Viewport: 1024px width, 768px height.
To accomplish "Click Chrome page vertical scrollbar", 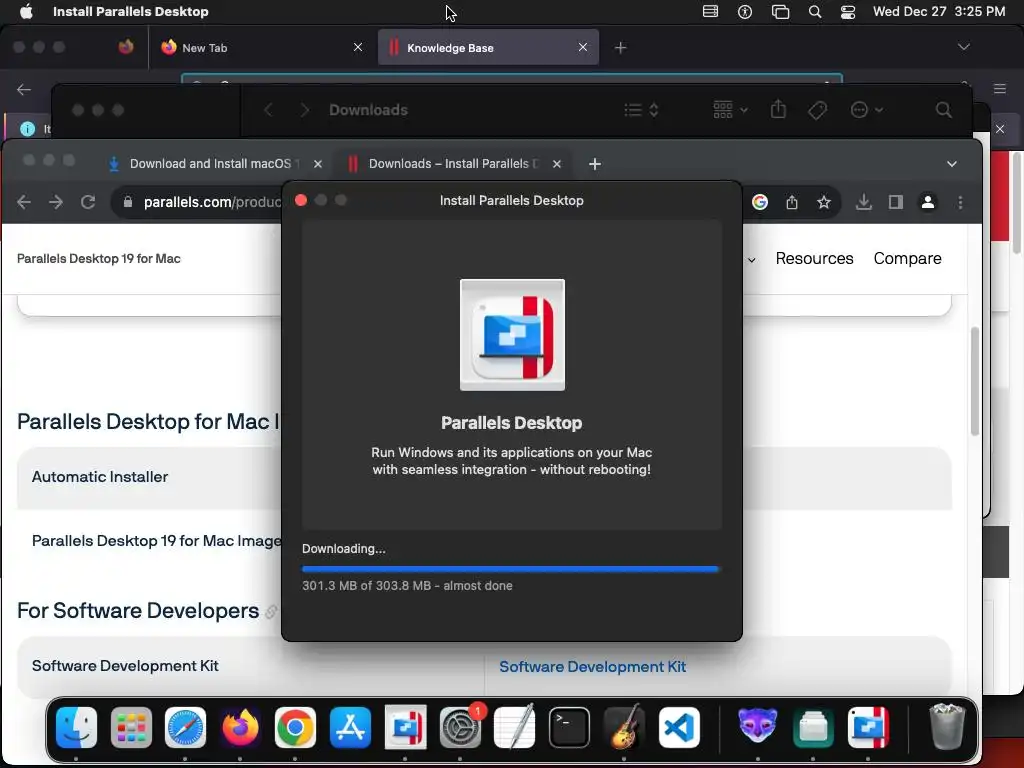I will click(974, 381).
